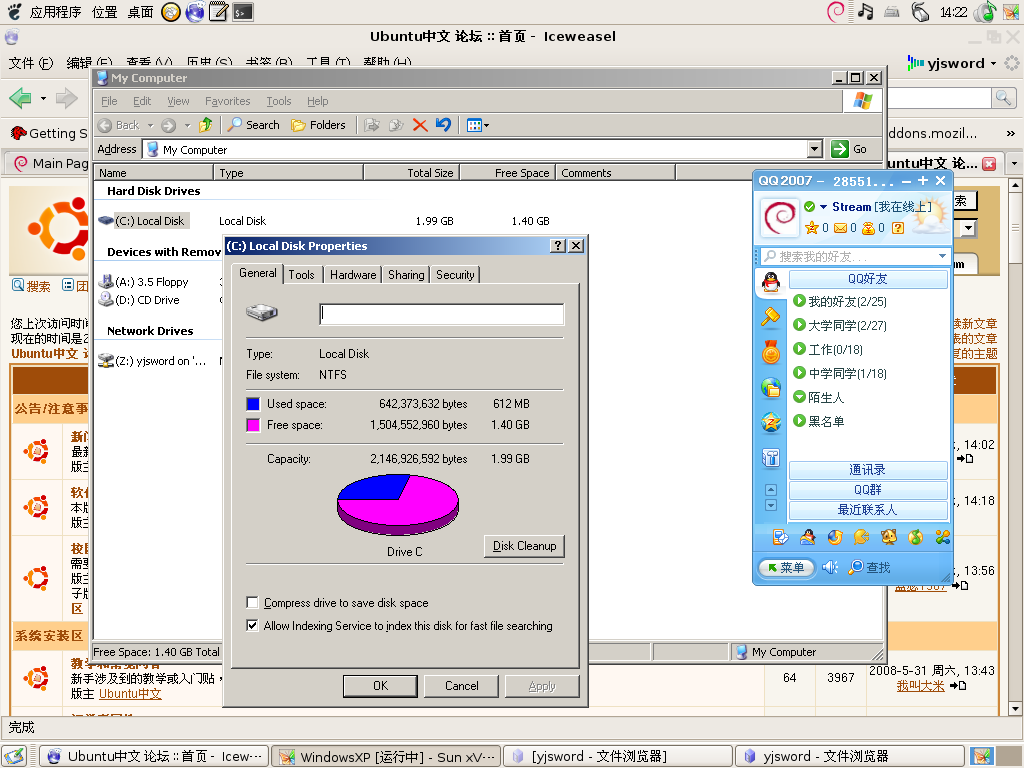This screenshot has width=1024, height=768.
Task: Click the QQ speaker sound icon
Action: click(x=830, y=567)
